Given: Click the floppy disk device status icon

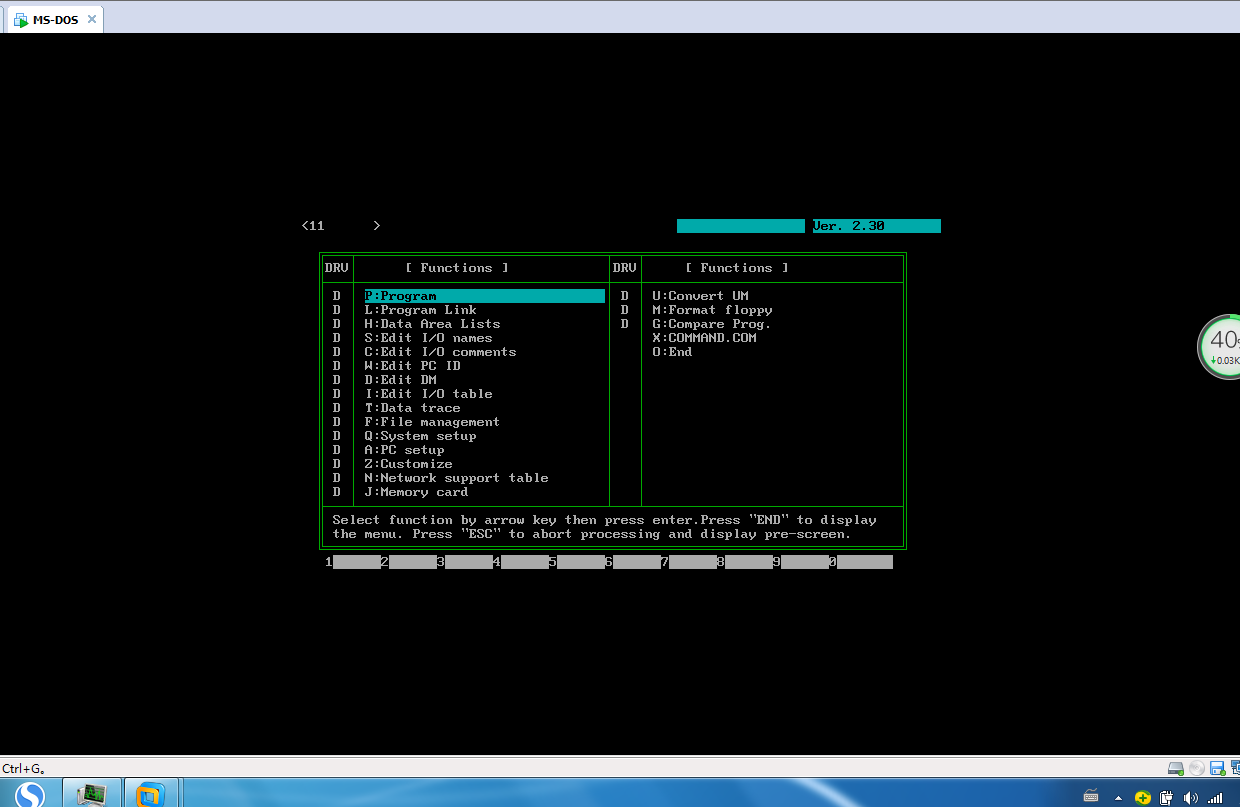Looking at the screenshot, I should click(x=1217, y=768).
